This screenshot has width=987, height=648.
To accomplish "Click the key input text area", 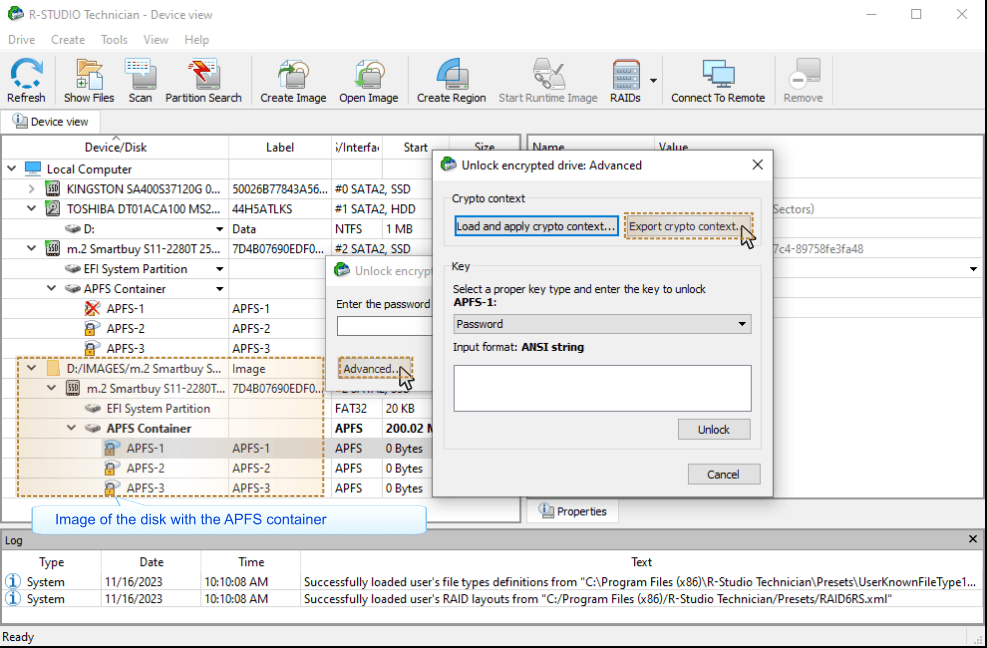I will (x=602, y=389).
